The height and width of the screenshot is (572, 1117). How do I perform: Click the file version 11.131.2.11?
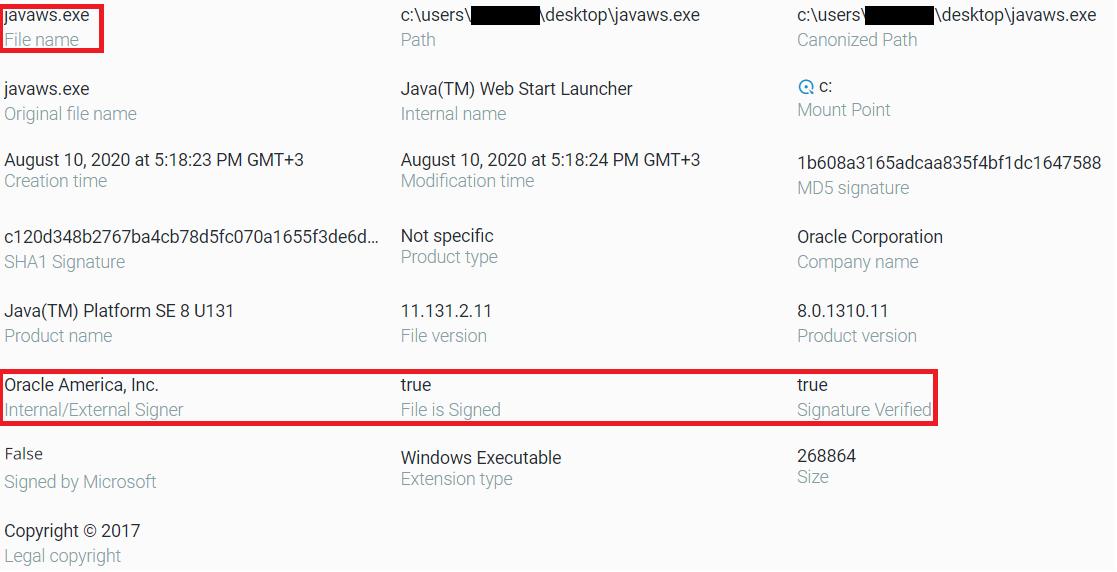coord(446,311)
